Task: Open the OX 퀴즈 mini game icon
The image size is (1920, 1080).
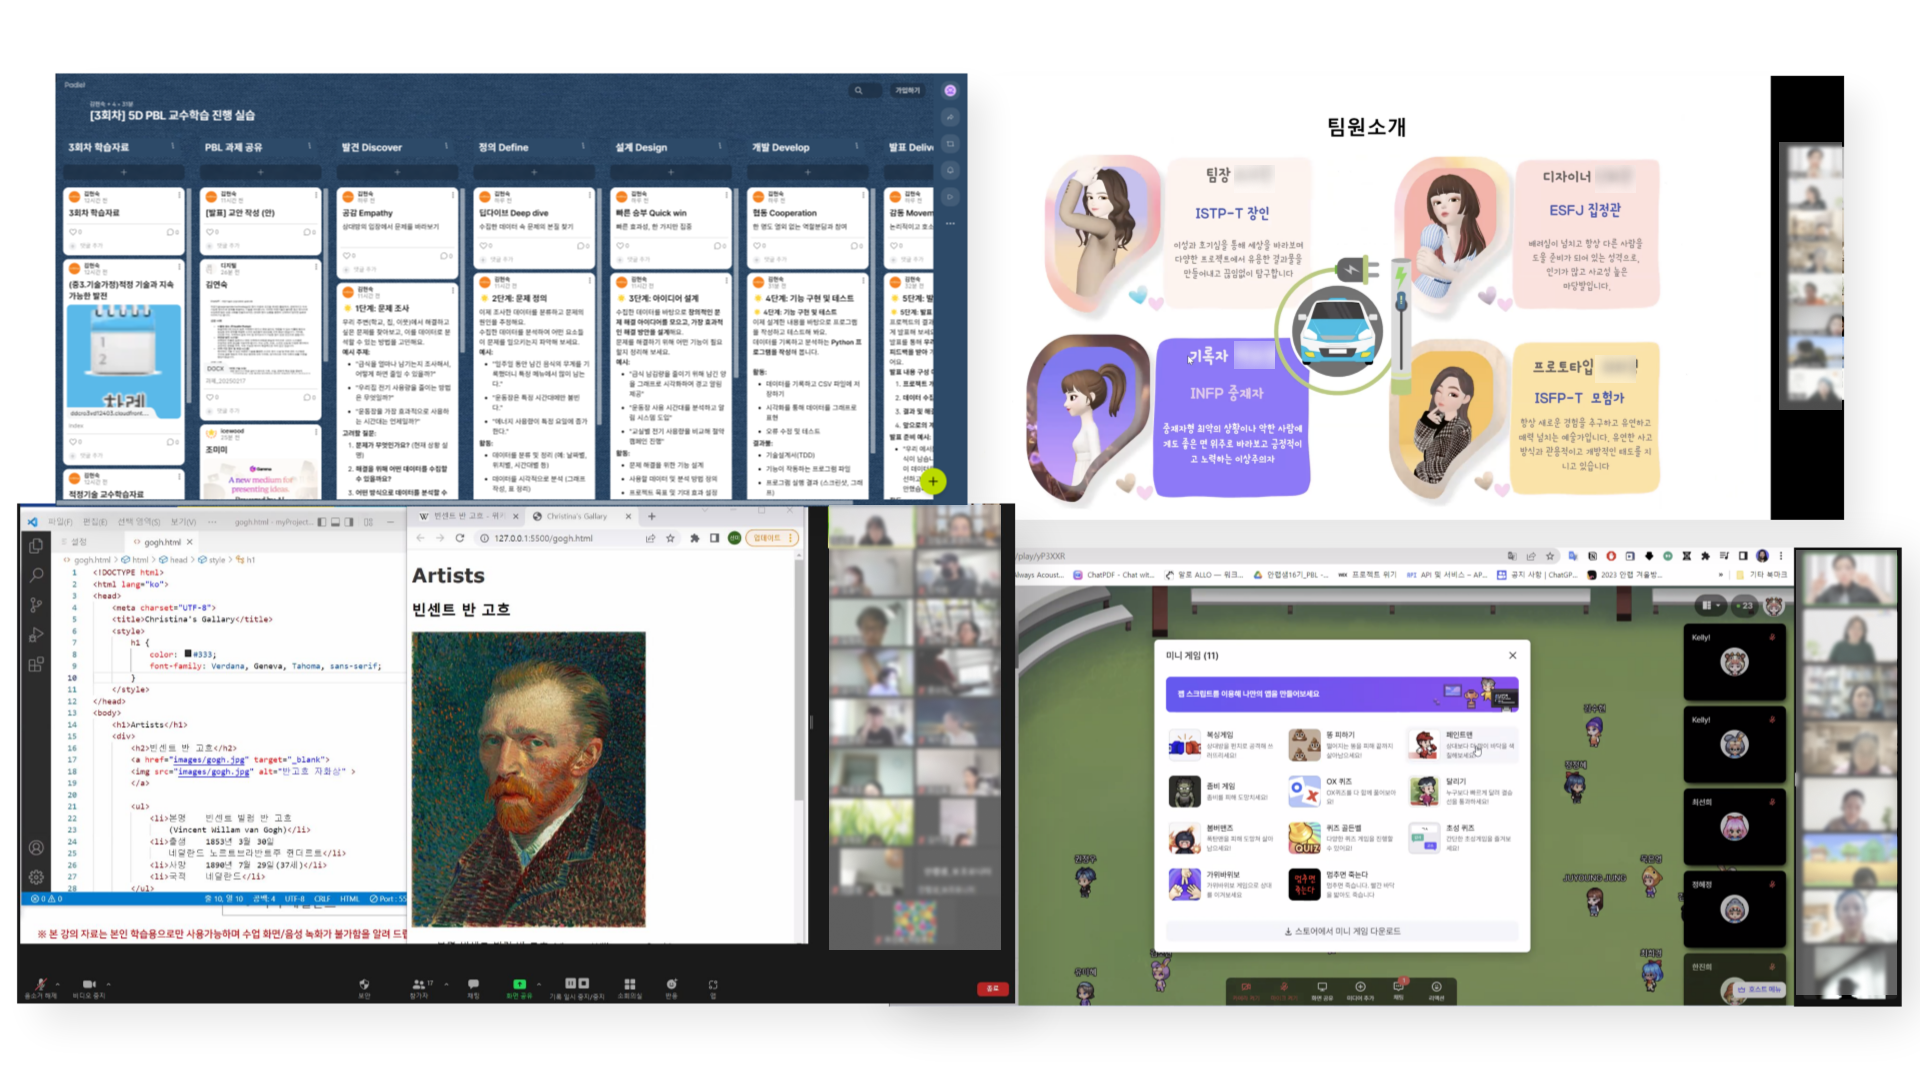Action: 1304,791
